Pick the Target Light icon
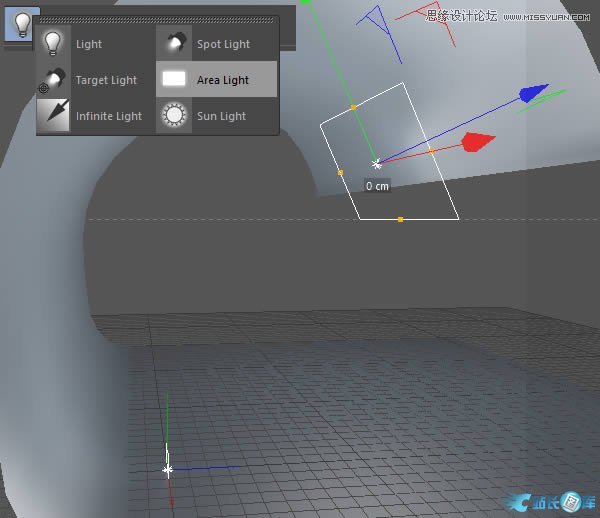 [52, 80]
